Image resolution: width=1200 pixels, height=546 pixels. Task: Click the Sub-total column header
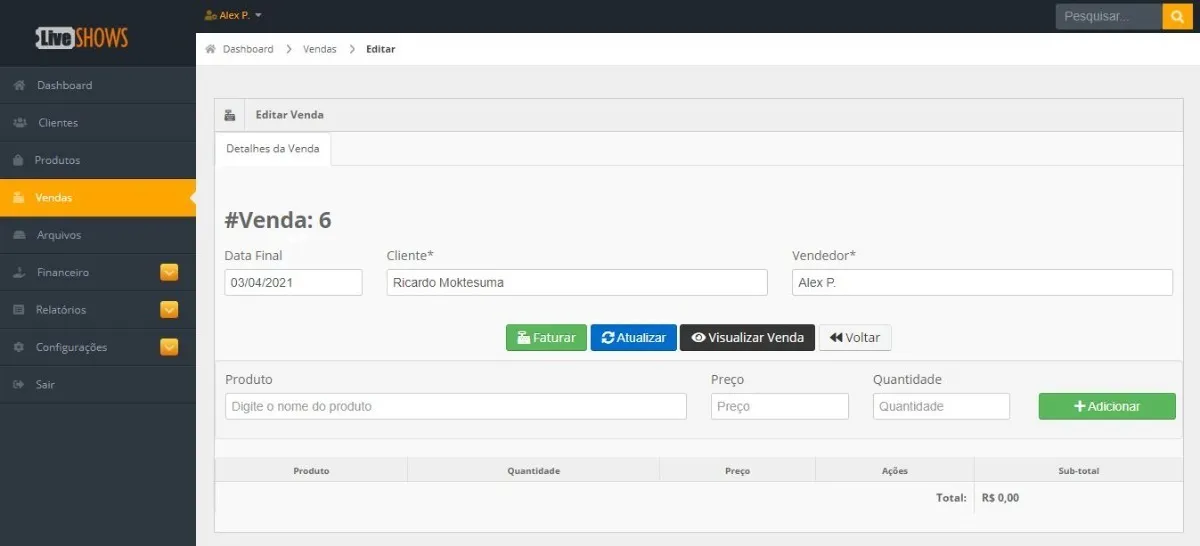1078,470
